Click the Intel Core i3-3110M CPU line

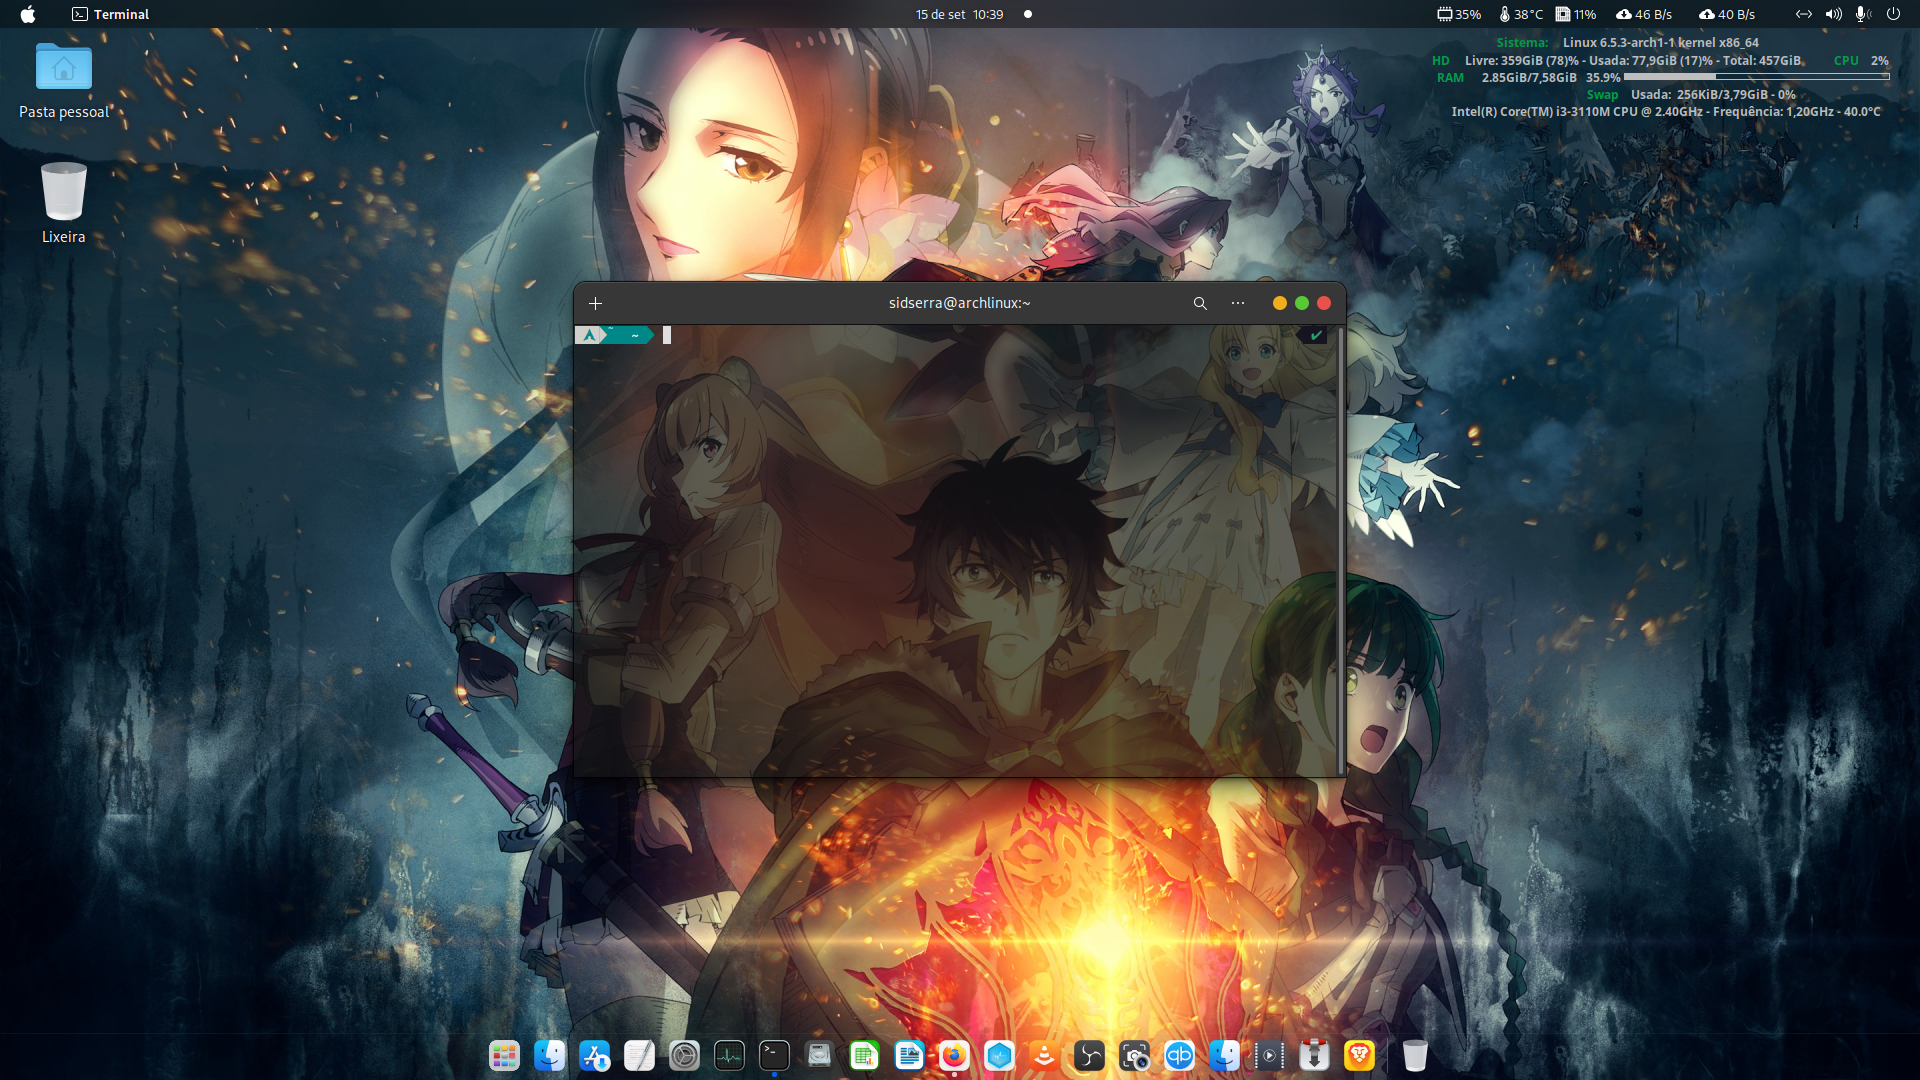[x=1666, y=112]
